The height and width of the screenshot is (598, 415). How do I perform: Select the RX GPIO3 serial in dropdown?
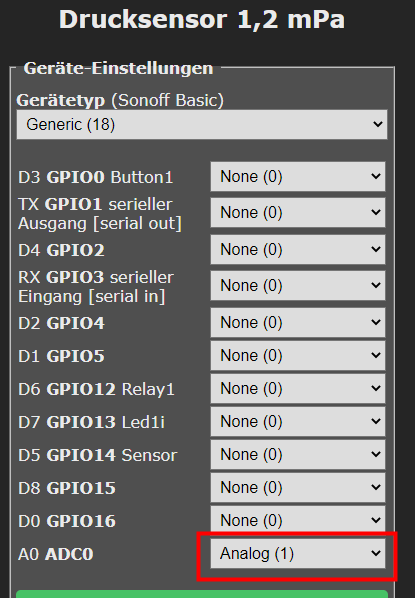[298, 285]
